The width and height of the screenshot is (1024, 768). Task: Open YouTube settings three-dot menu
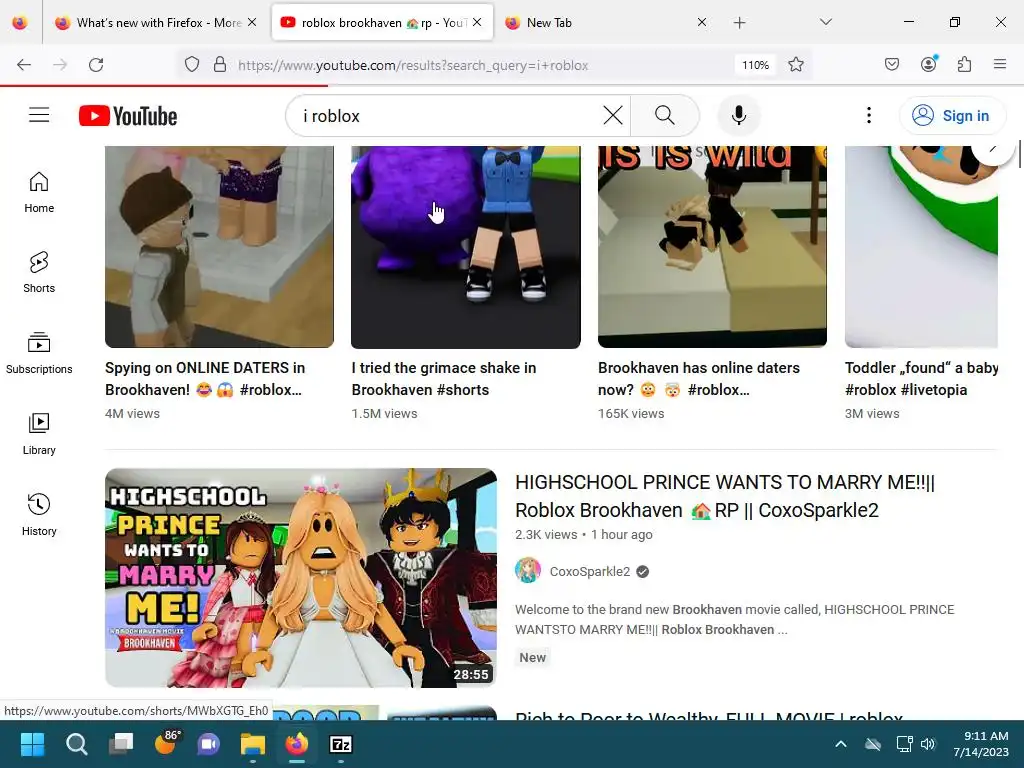click(x=869, y=116)
